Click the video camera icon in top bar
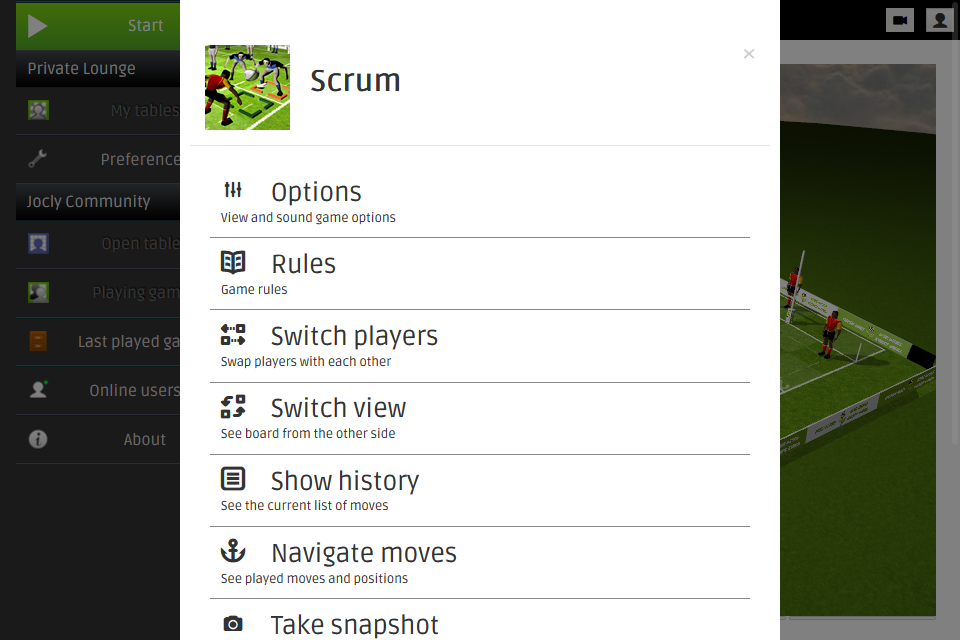Viewport: 960px width, 640px height. coord(900,20)
